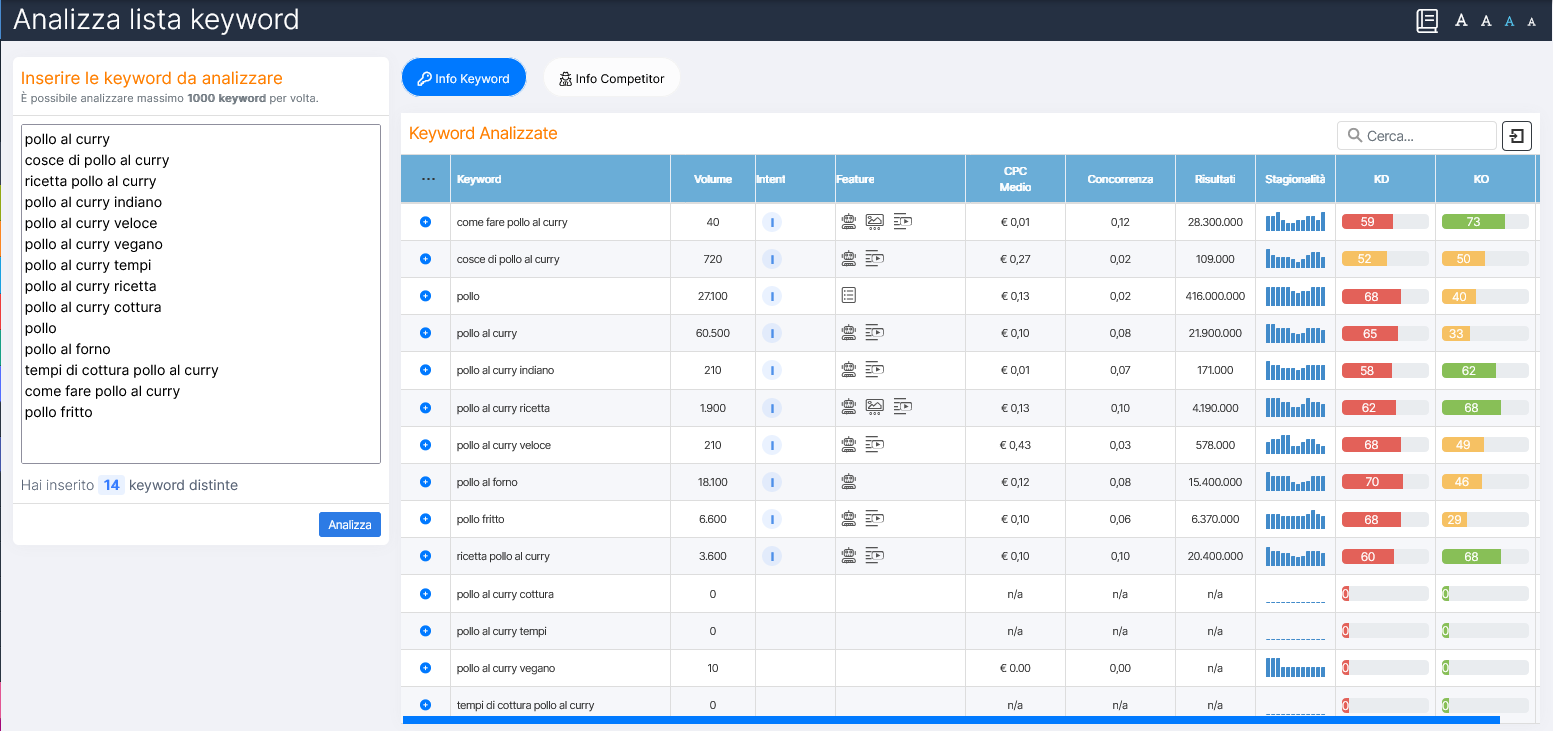Click the magnifier icon inside the Cerca field

point(1355,135)
